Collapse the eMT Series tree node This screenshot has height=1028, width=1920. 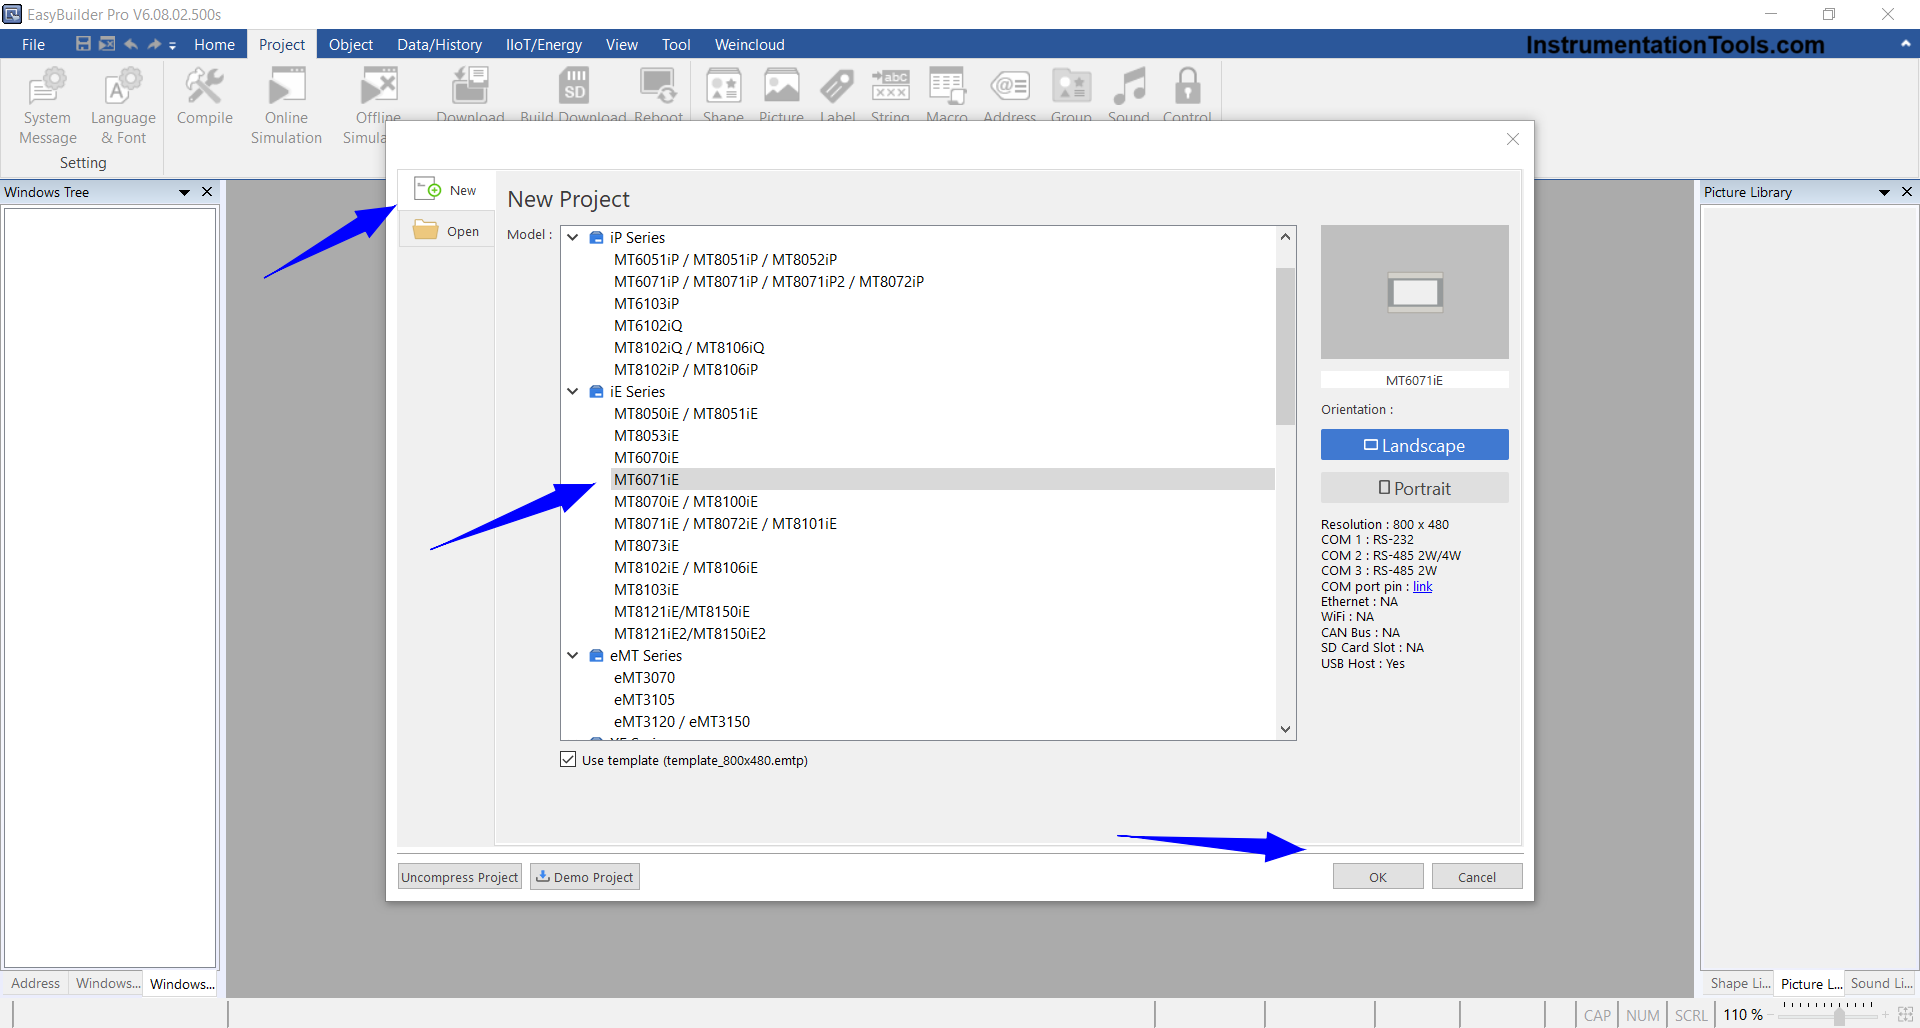573,656
